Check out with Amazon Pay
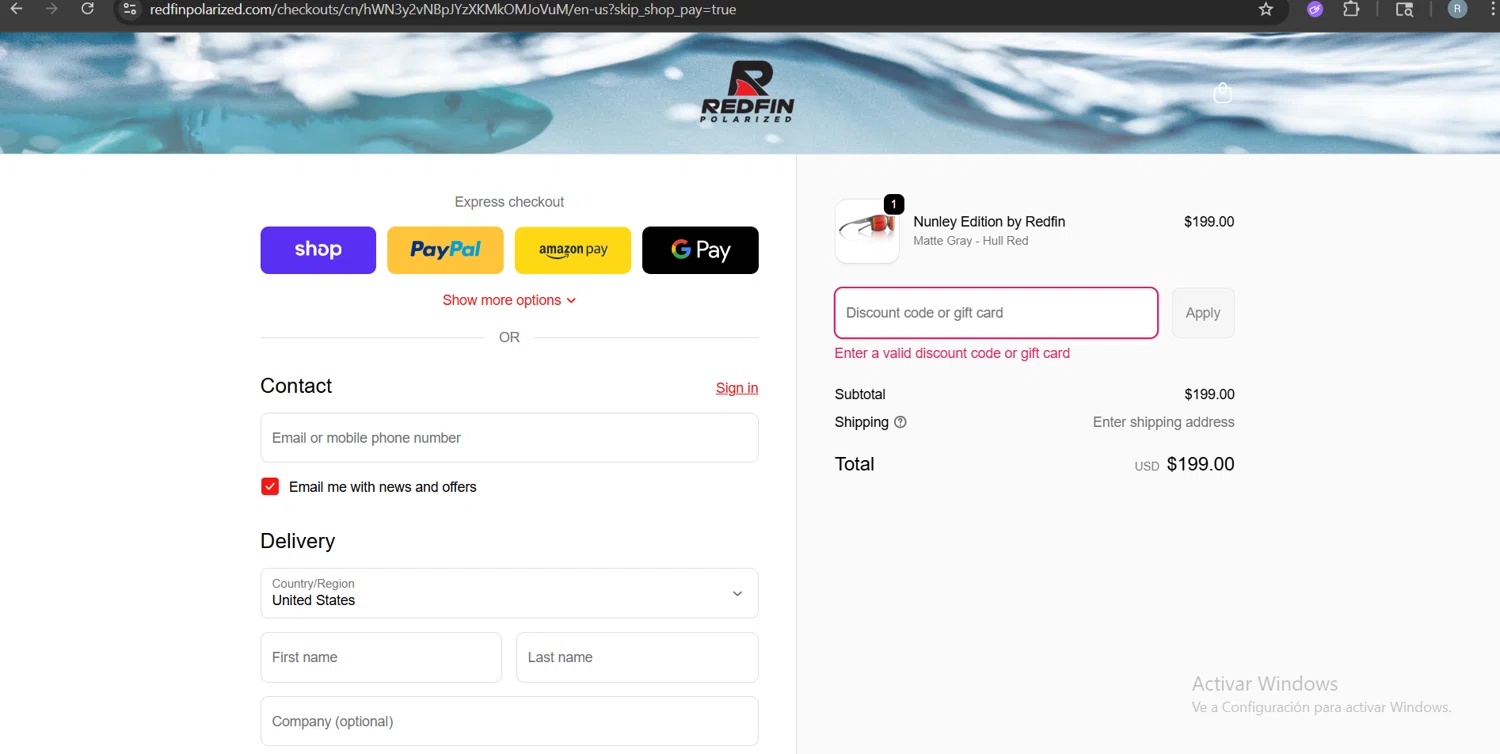 click(573, 250)
